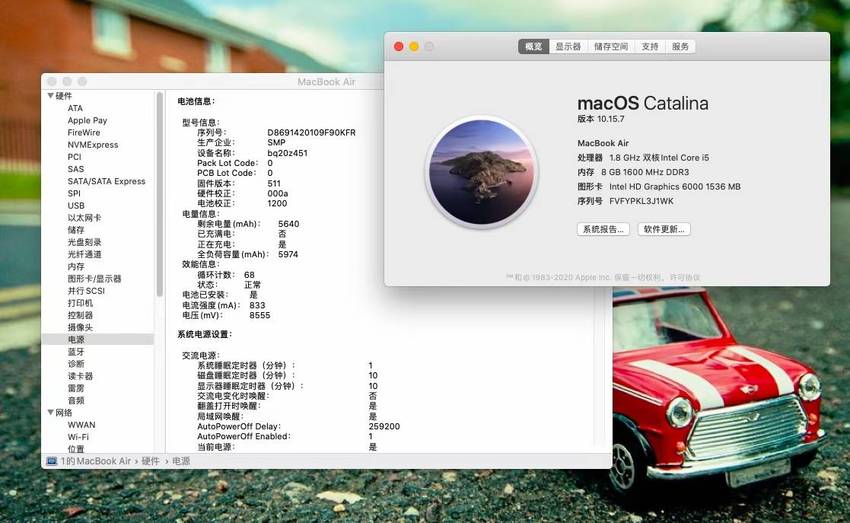This screenshot has height=523, width=850.
Task: Click the 系统报告... button
Action: (x=603, y=229)
